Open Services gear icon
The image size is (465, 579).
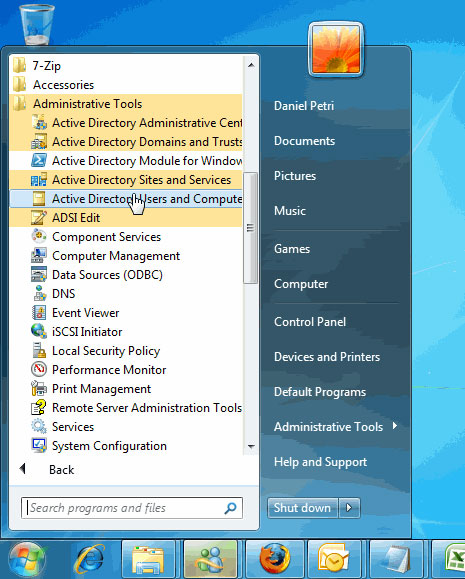click(39, 426)
